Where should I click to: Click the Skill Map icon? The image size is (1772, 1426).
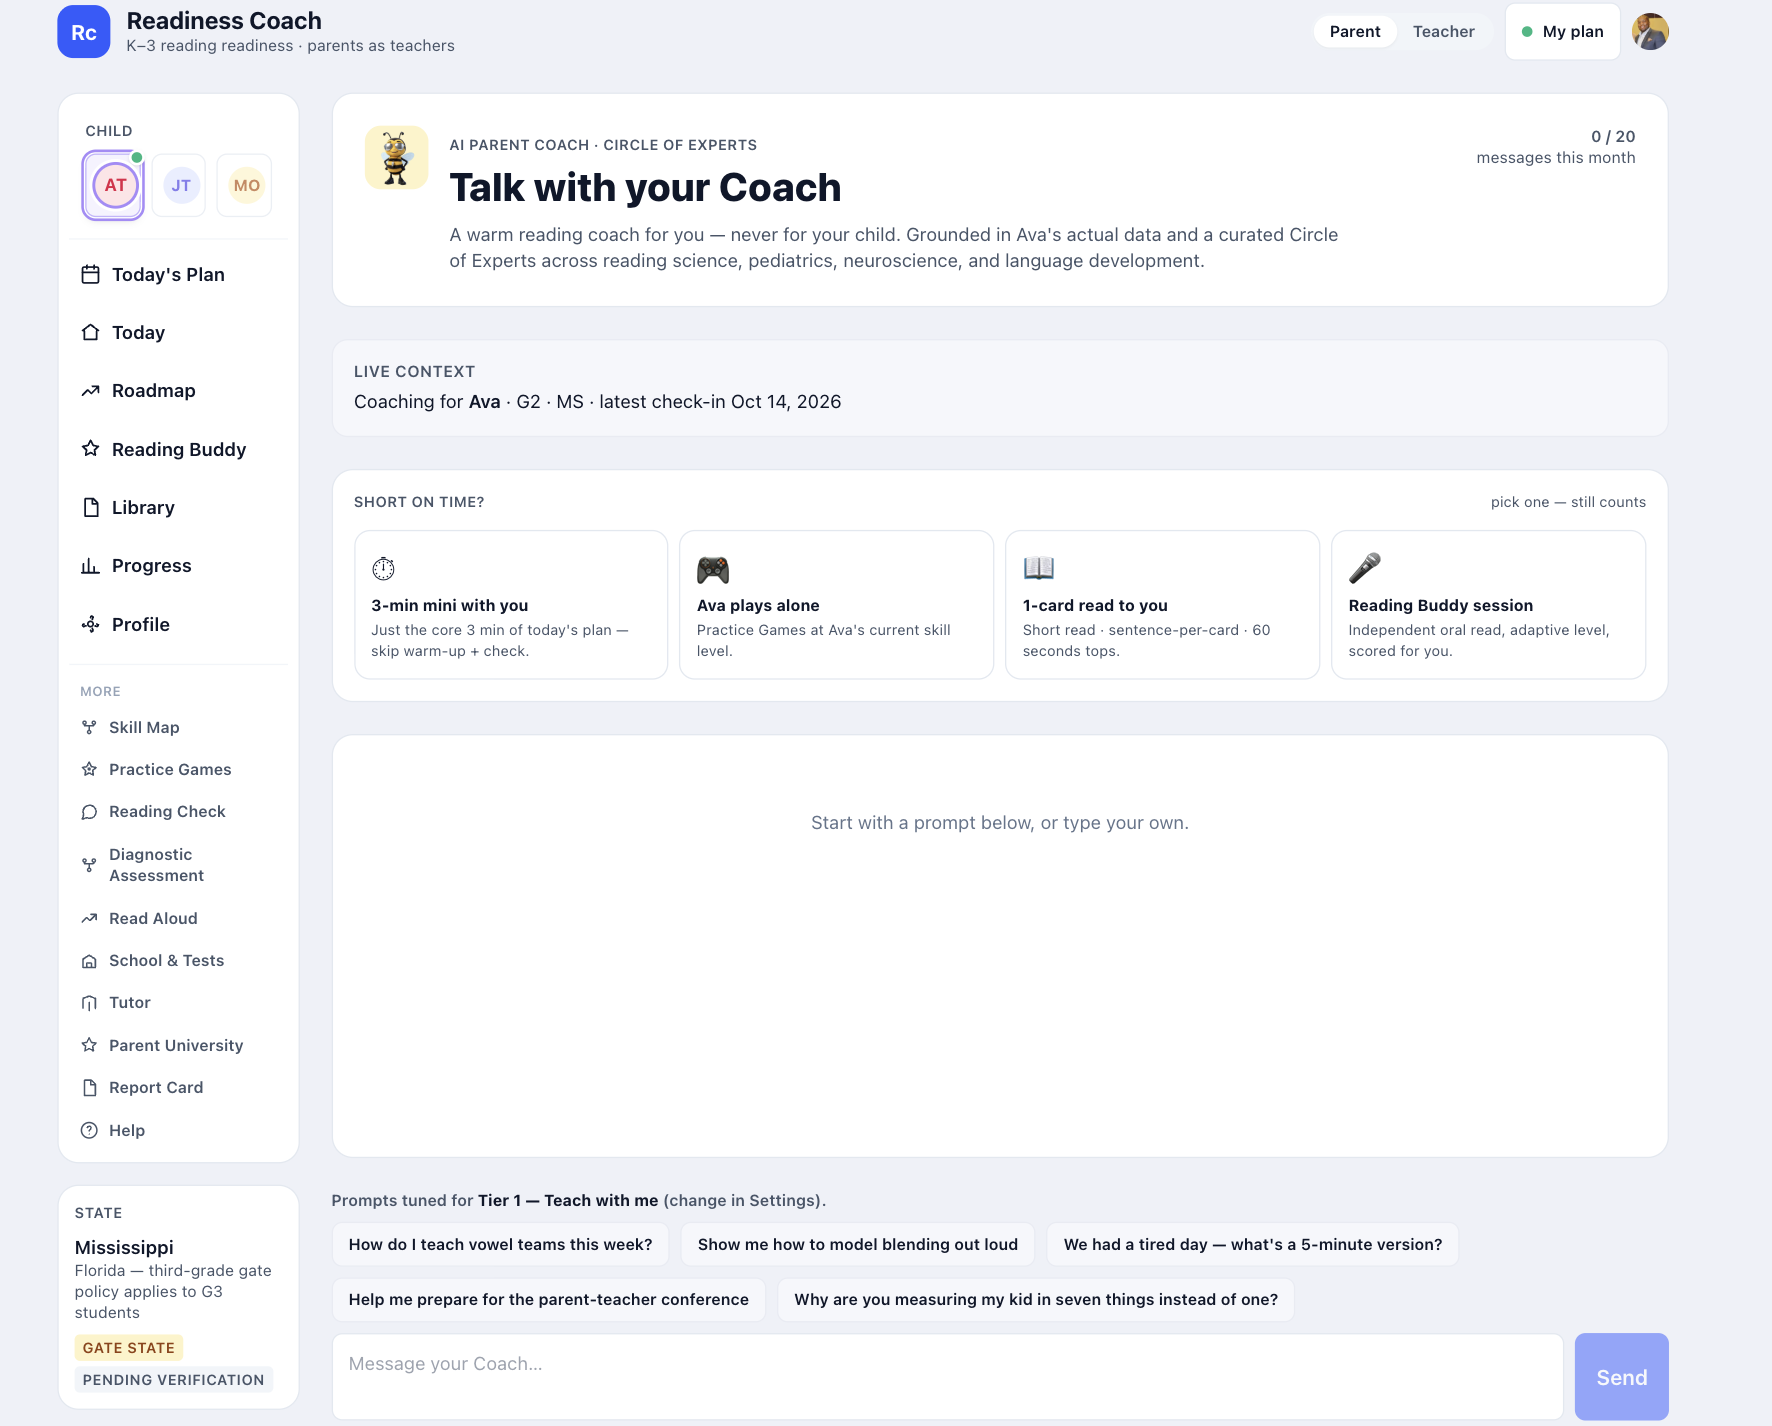click(89, 727)
